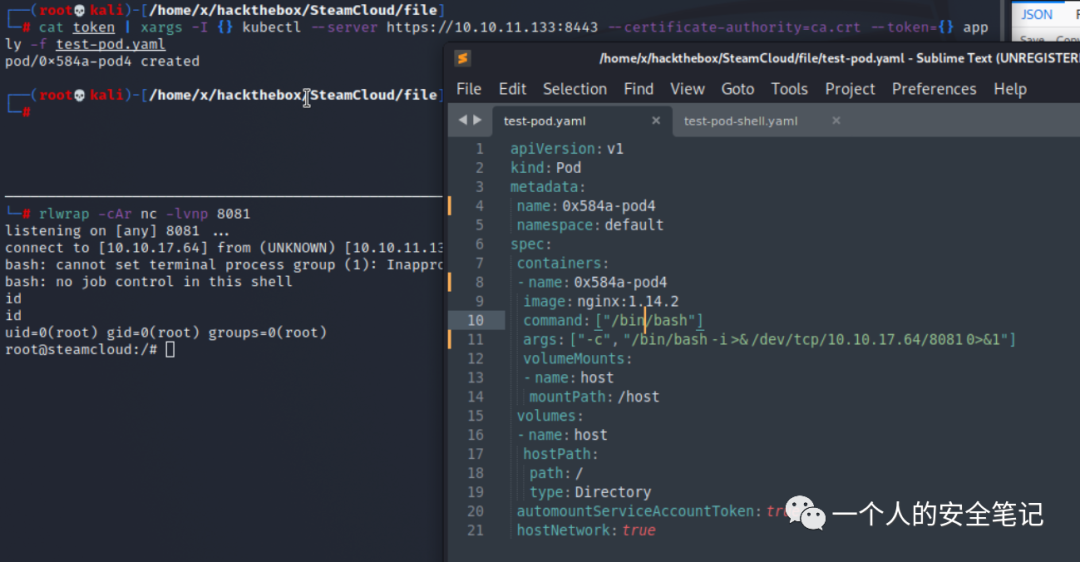Screen dimensions: 1080x562
Task: Open the View menu
Action: click(x=687, y=89)
